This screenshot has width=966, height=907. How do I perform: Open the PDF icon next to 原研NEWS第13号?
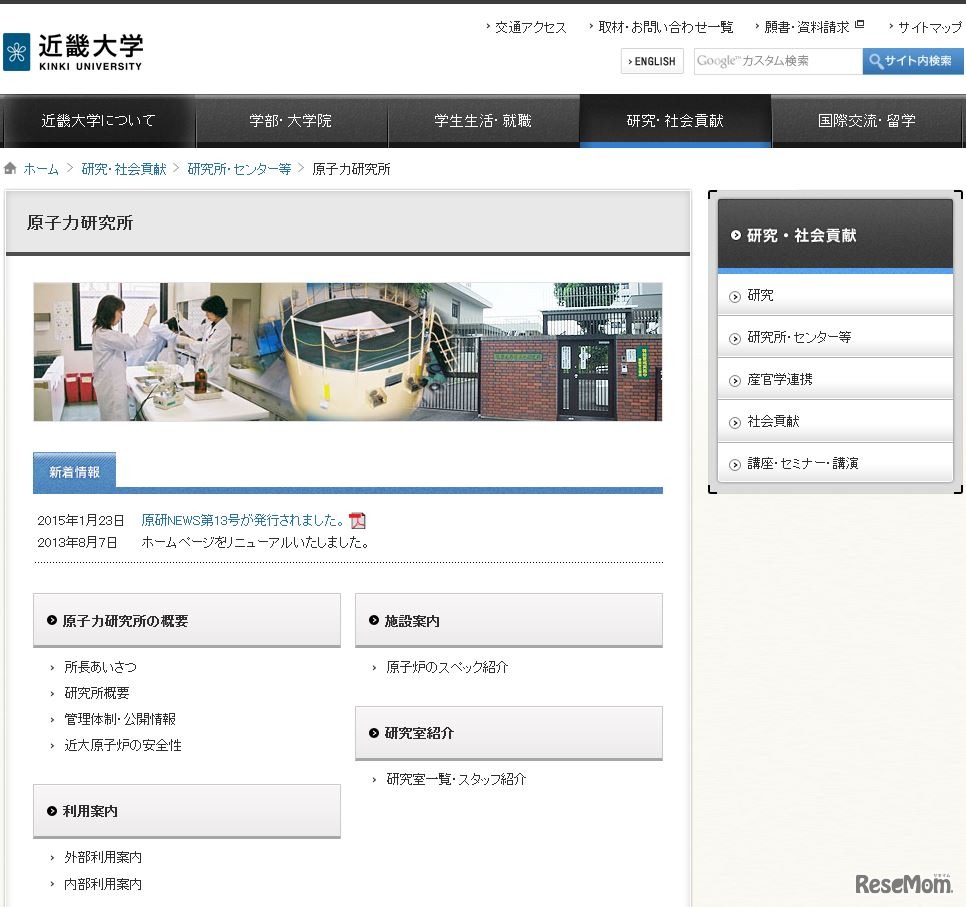(357, 519)
